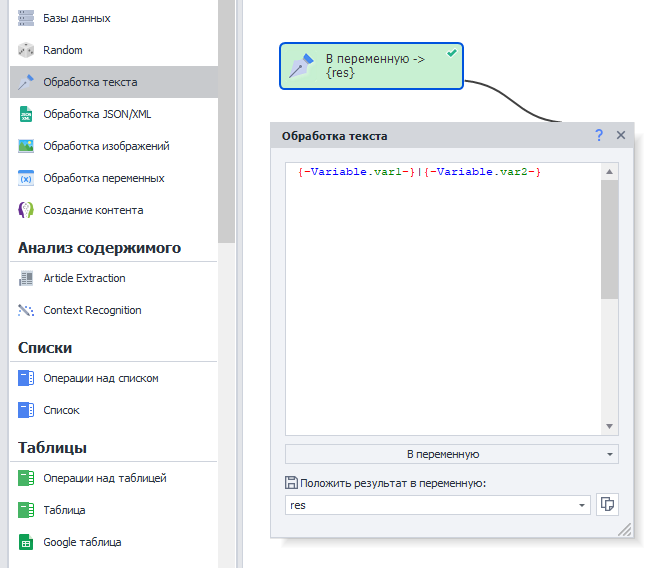Open help with the question mark icon

point(599,135)
